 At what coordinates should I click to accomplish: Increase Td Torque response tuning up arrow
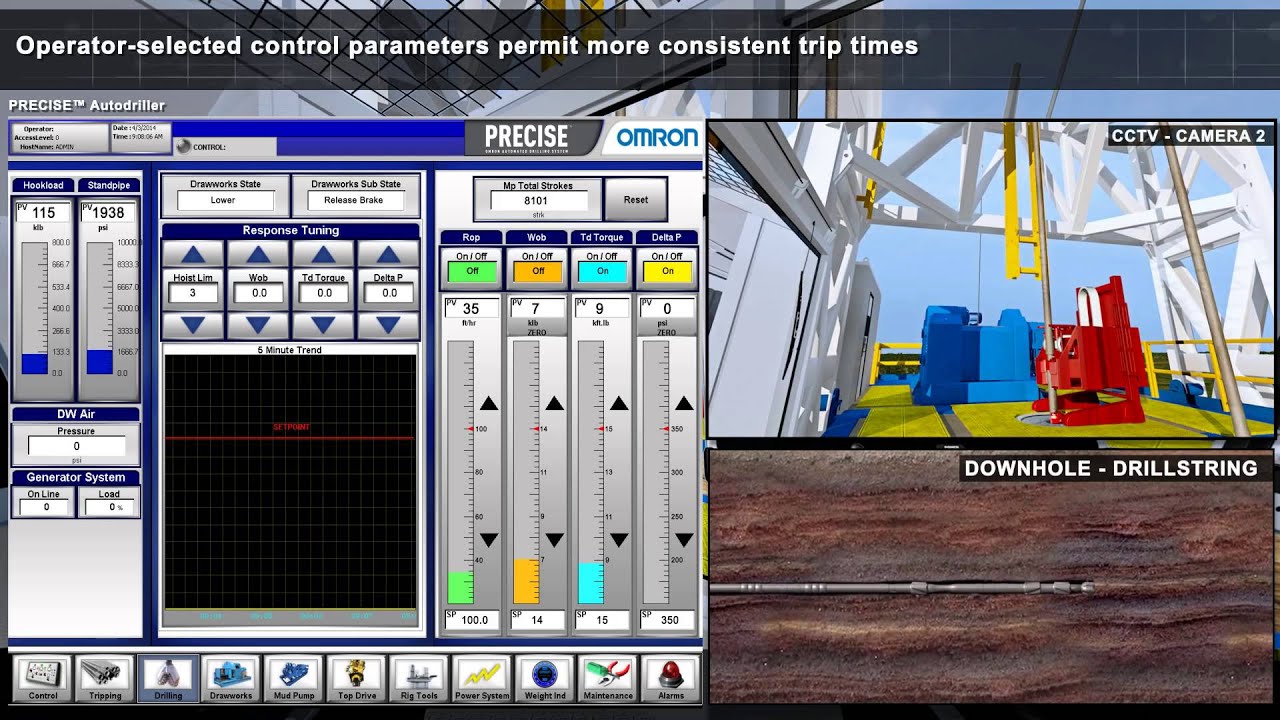coord(323,254)
